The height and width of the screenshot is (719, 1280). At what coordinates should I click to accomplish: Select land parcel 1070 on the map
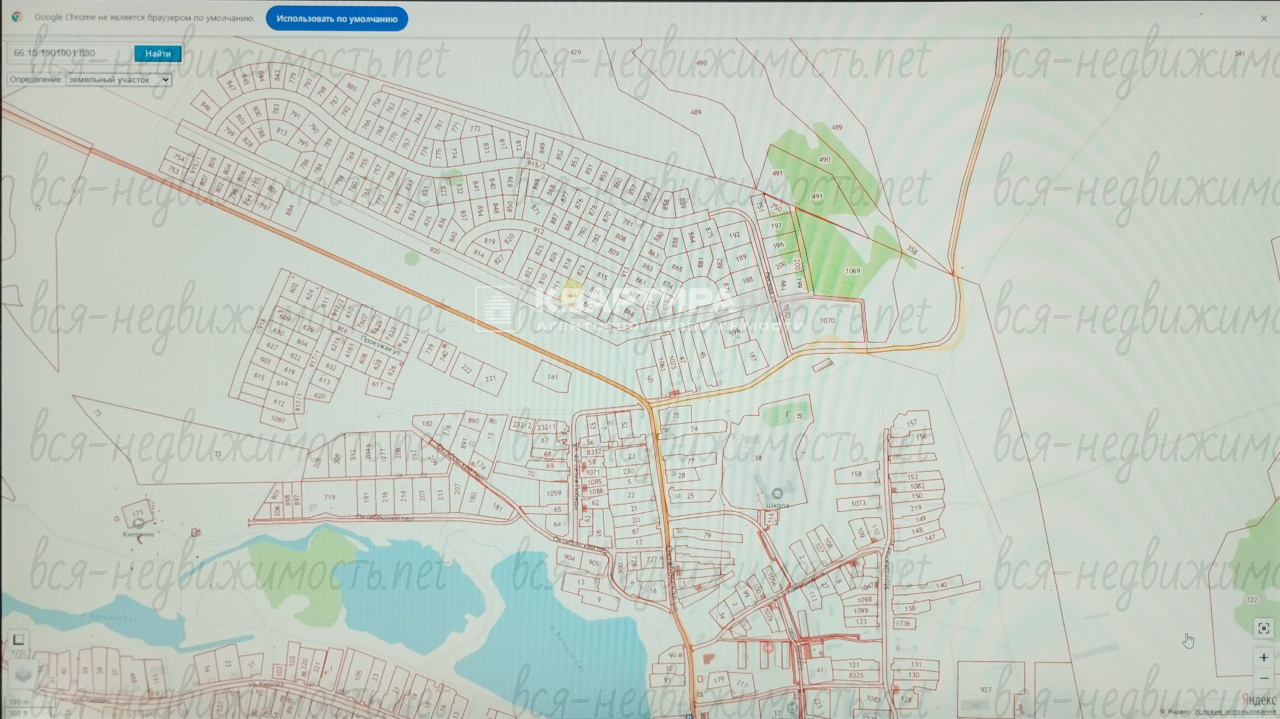click(826, 320)
